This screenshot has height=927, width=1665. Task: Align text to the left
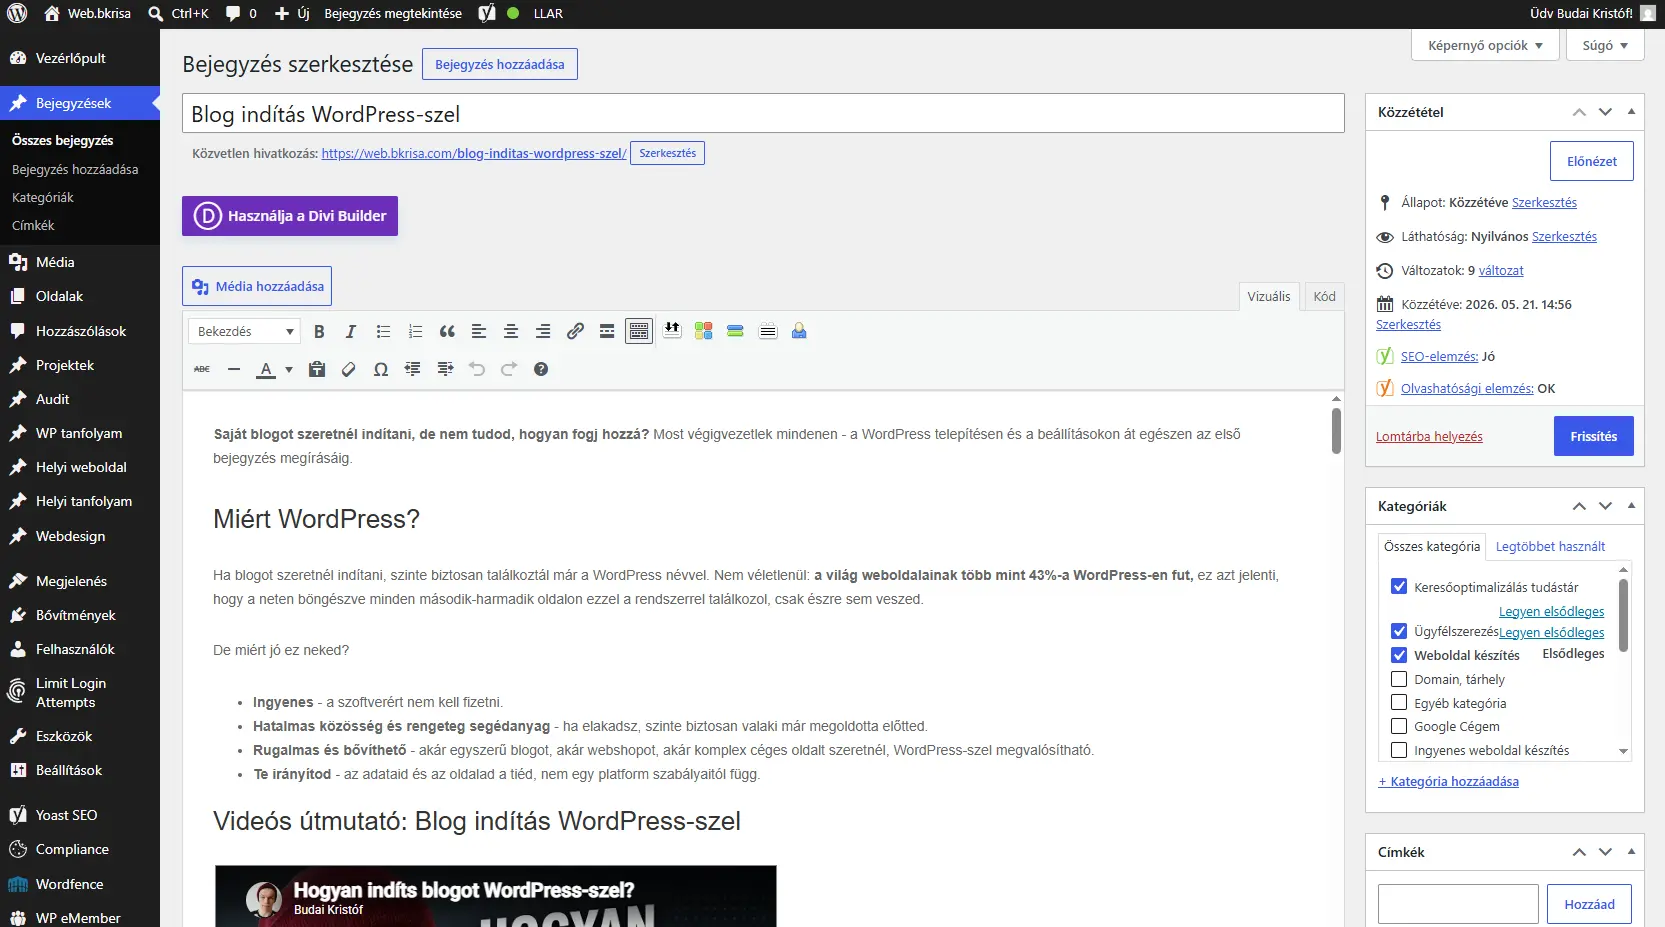pyautogui.click(x=479, y=331)
